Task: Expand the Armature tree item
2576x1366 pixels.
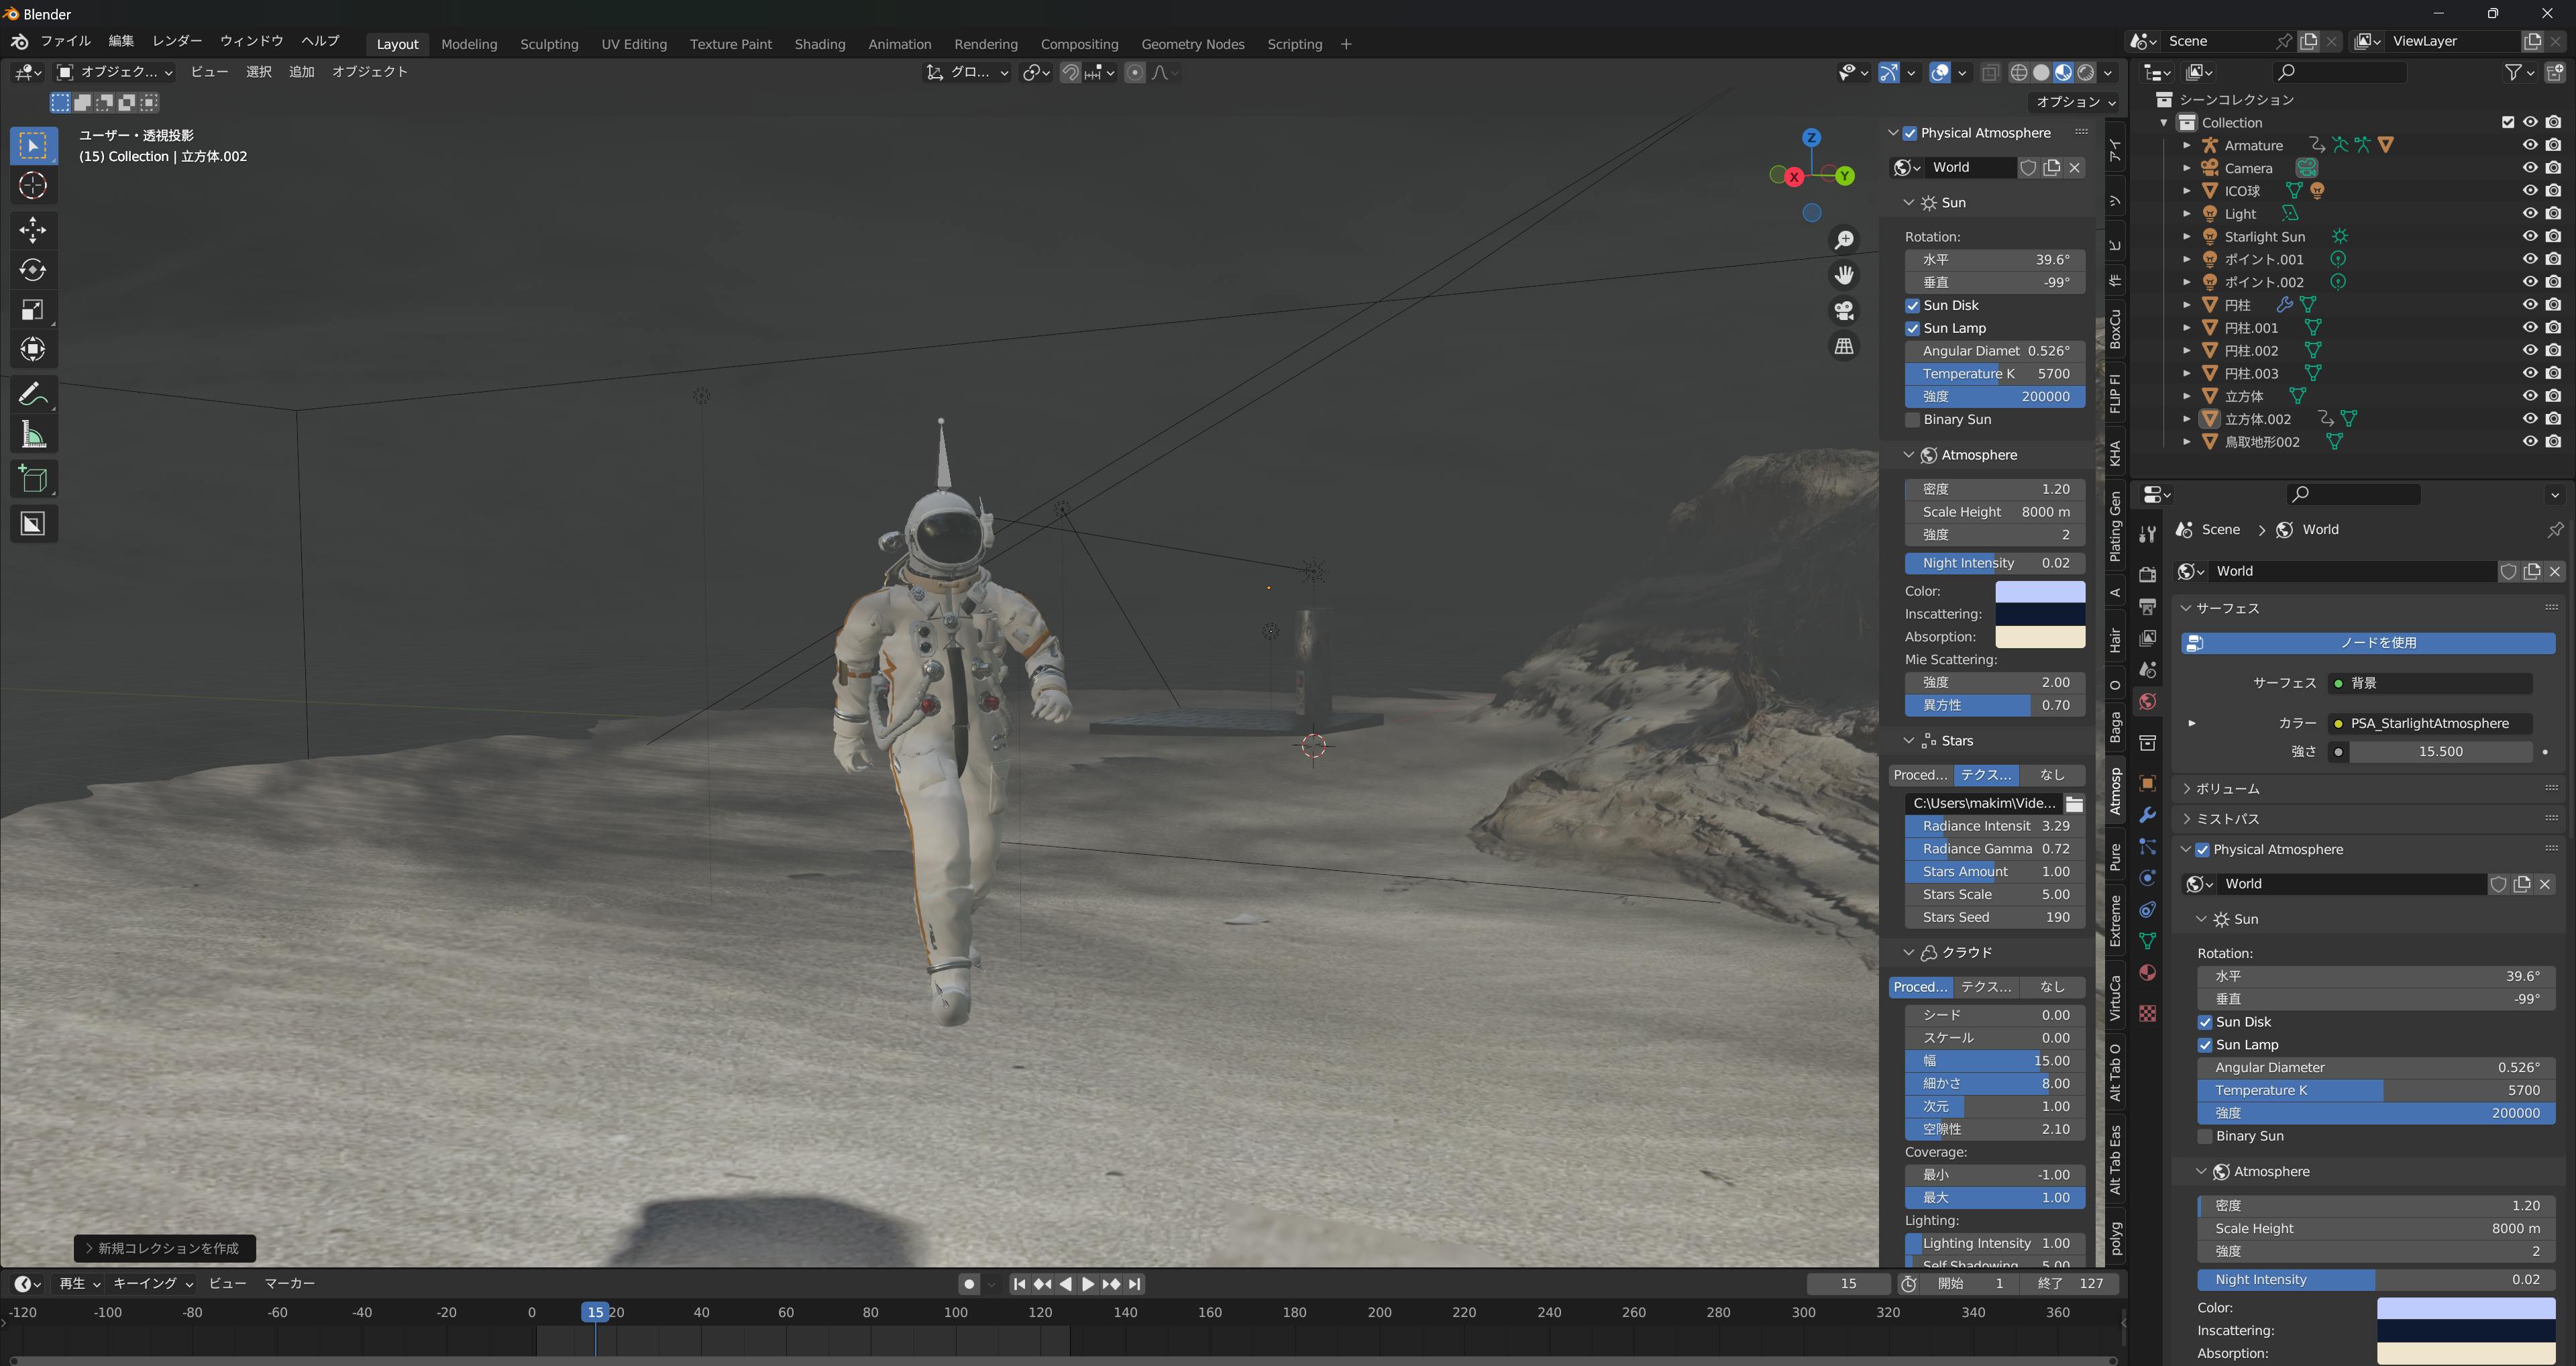Action: [x=2187, y=145]
